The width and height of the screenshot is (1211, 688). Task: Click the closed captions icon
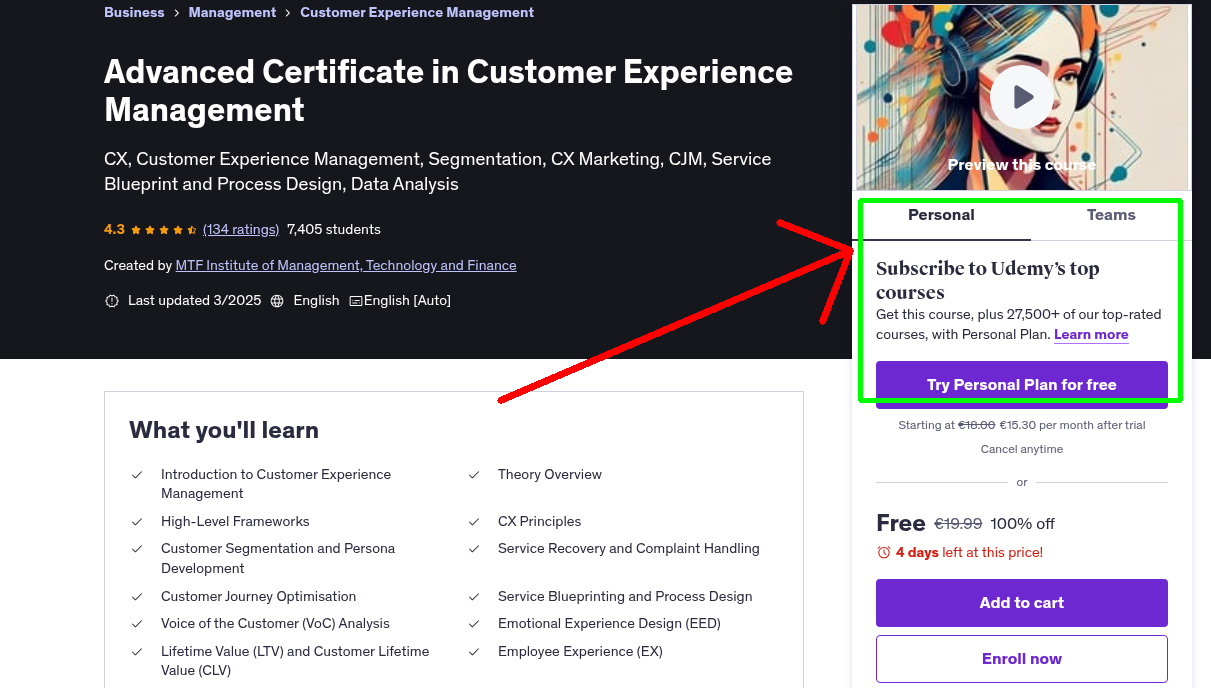click(355, 301)
